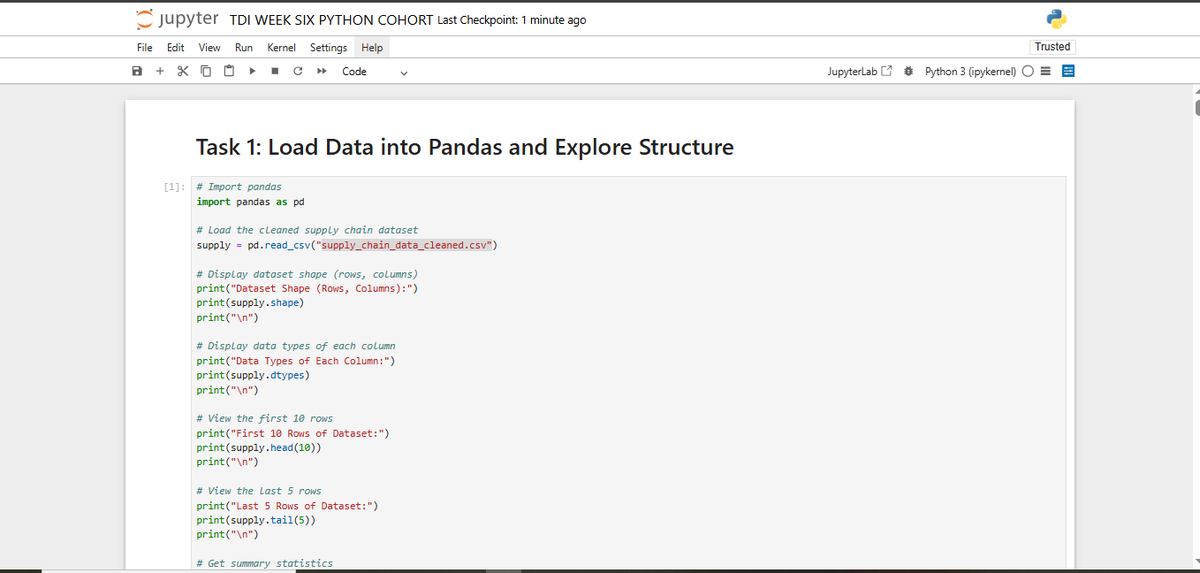Open the File menu

coord(145,47)
